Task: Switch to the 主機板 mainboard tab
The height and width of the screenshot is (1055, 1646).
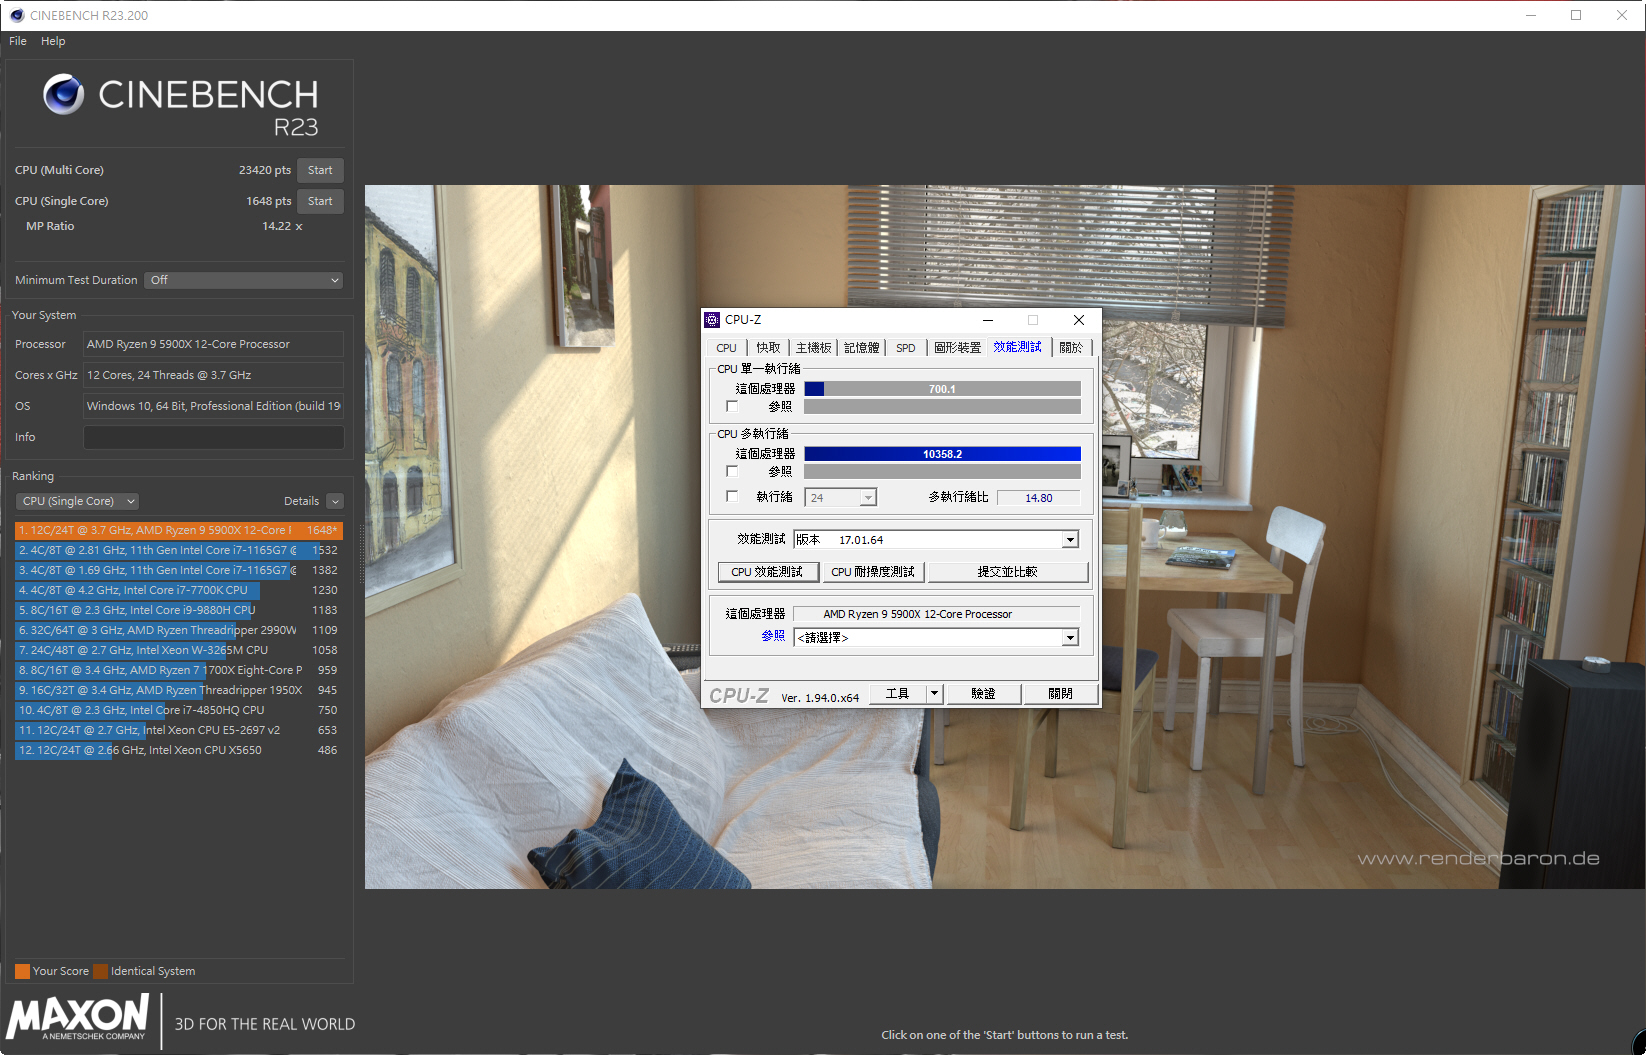Action: pyautogui.click(x=814, y=348)
